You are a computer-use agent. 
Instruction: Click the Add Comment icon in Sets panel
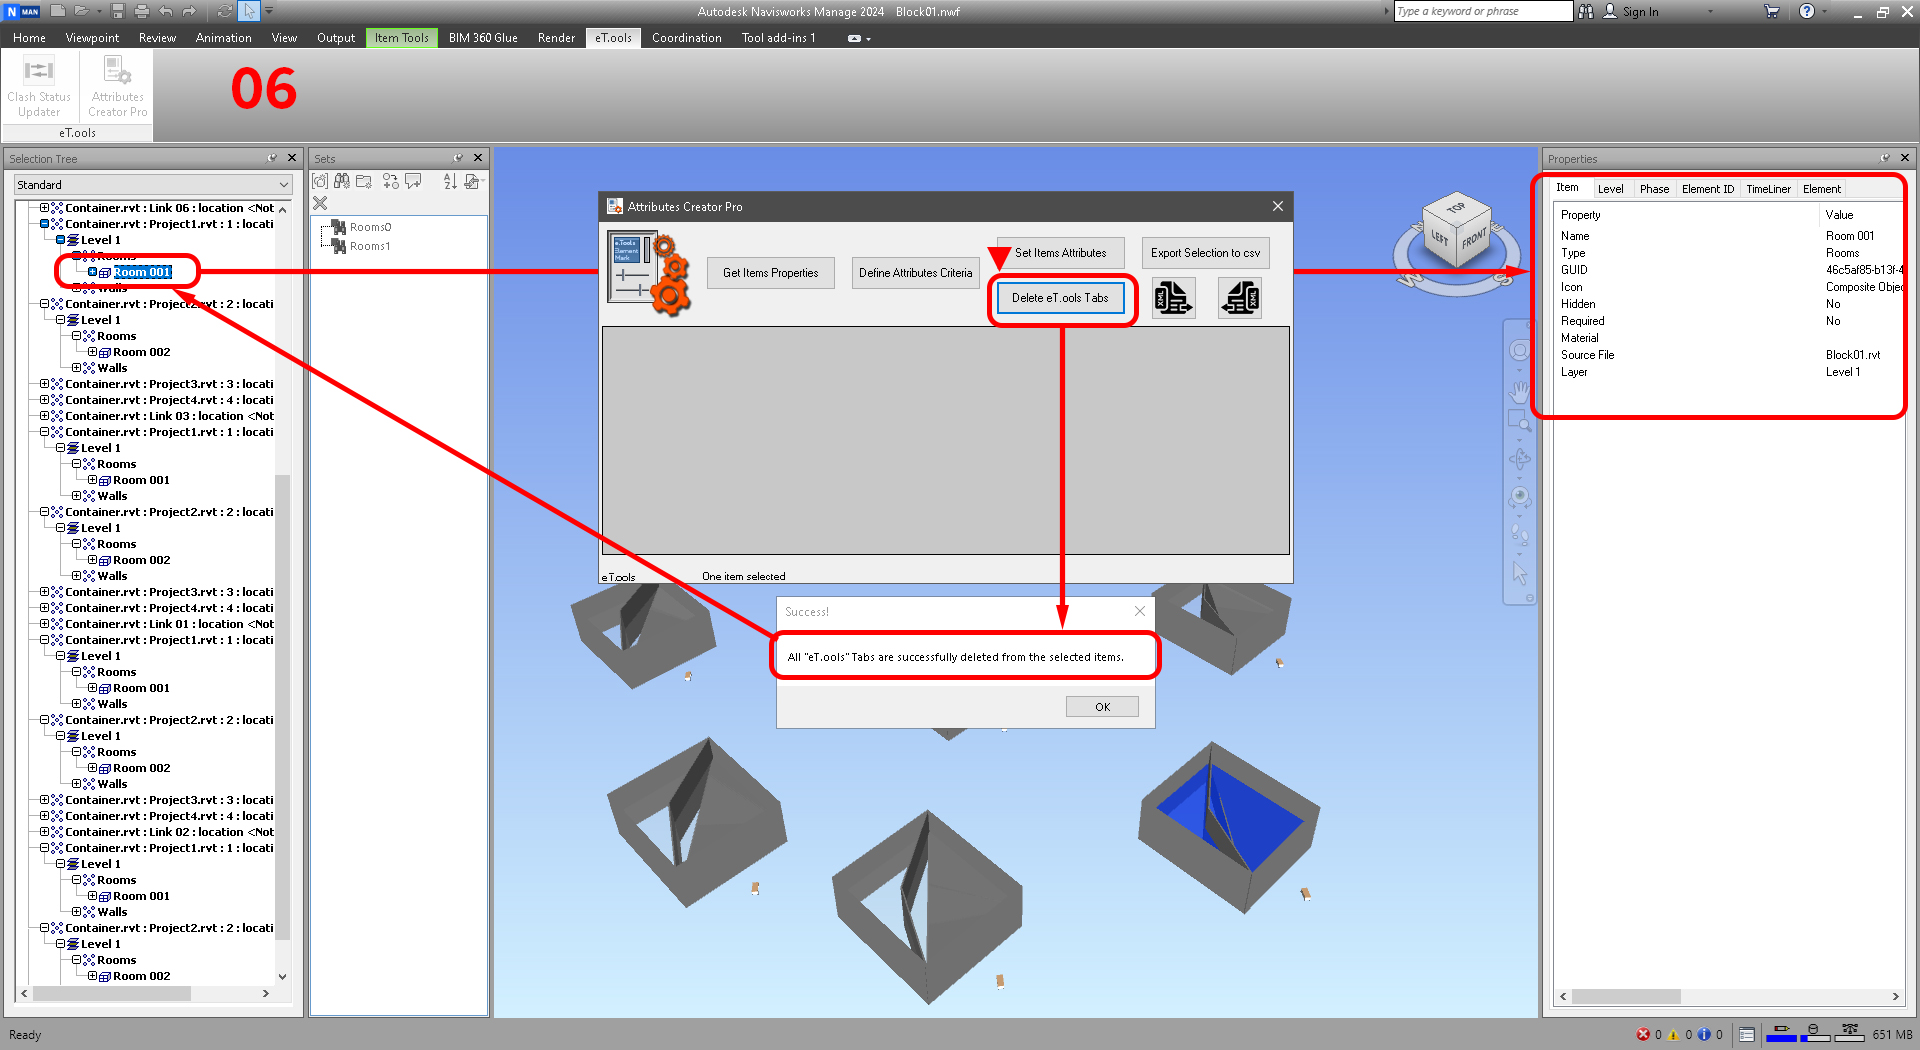(x=413, y=181)
